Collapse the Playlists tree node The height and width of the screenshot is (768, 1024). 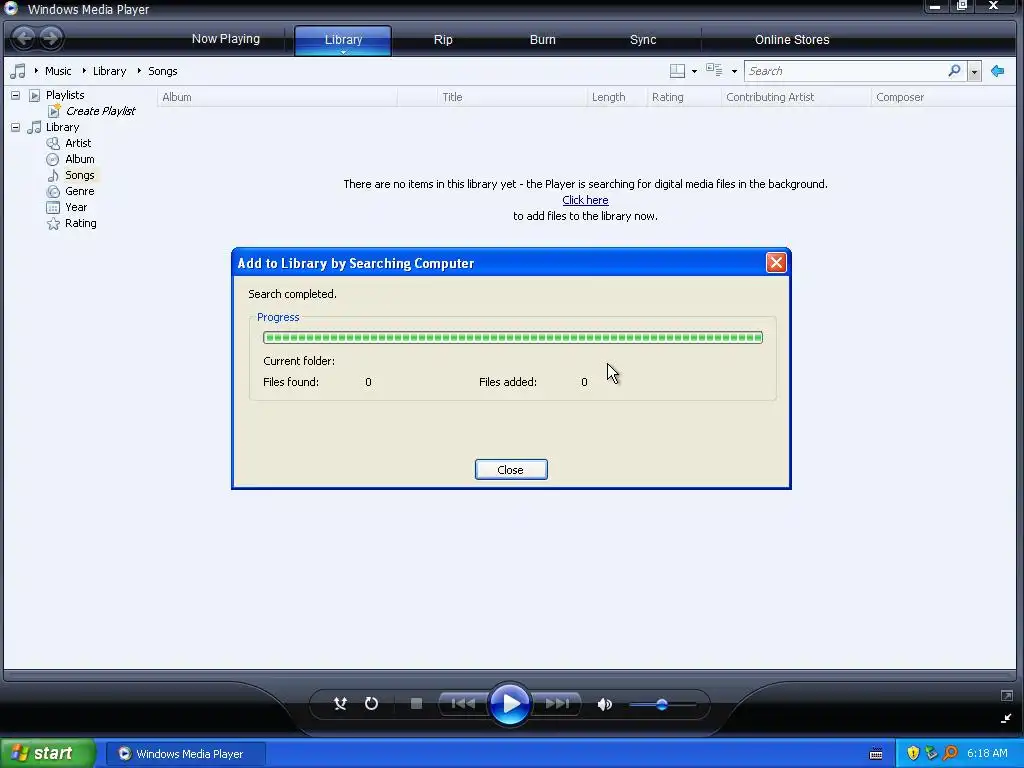[x=15, y=95]
